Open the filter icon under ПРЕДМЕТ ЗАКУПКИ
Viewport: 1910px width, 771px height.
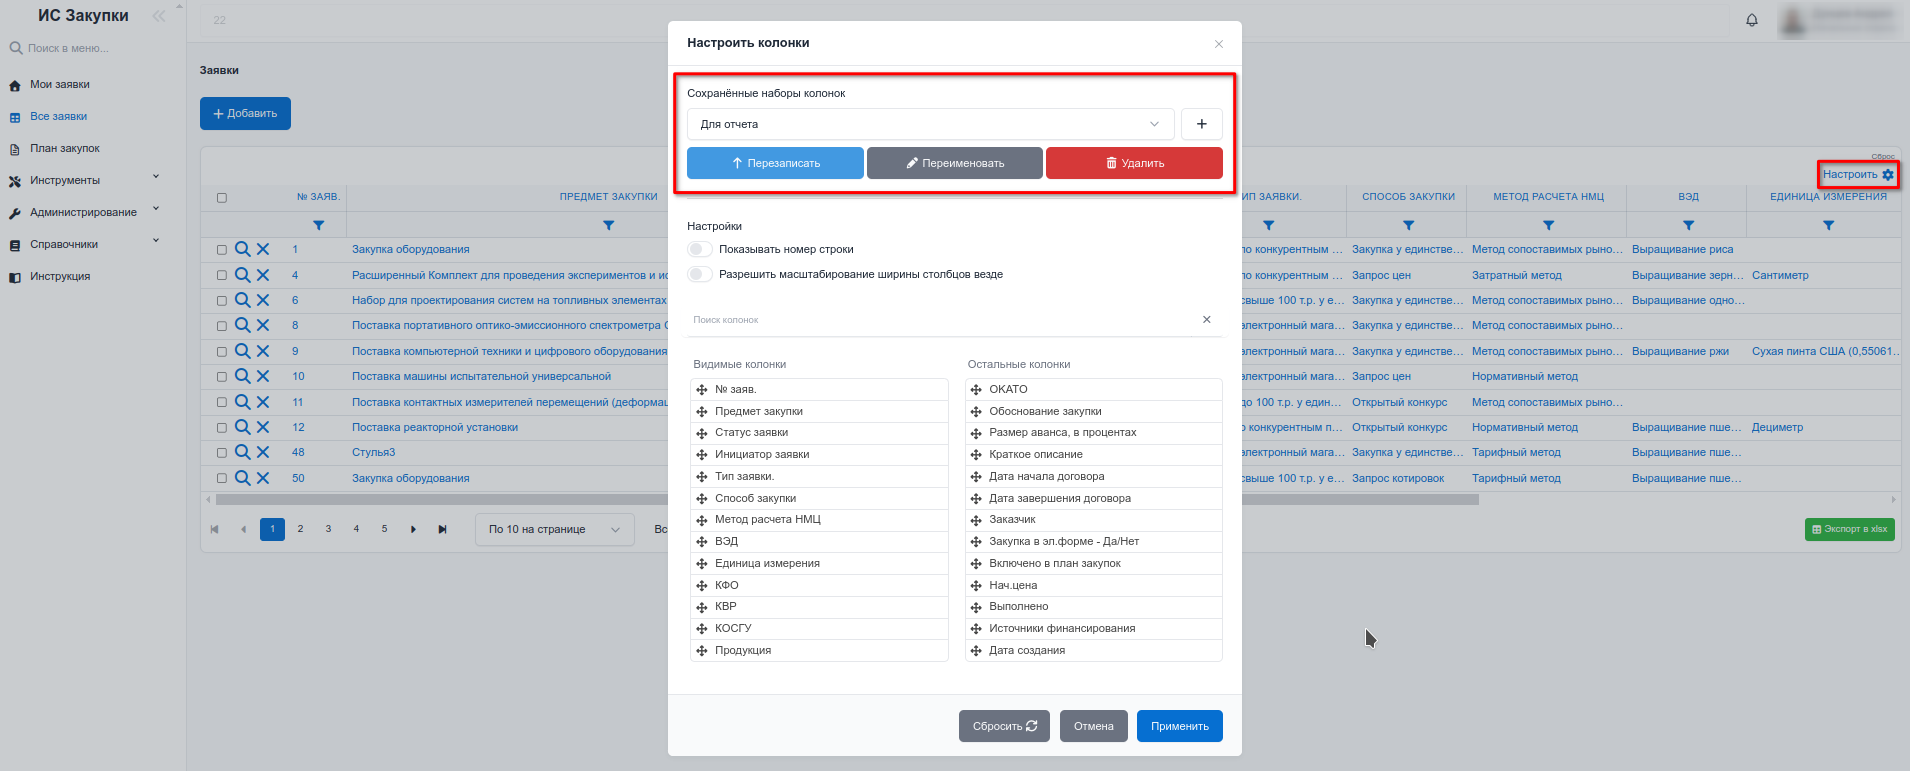tap(608, 226)
